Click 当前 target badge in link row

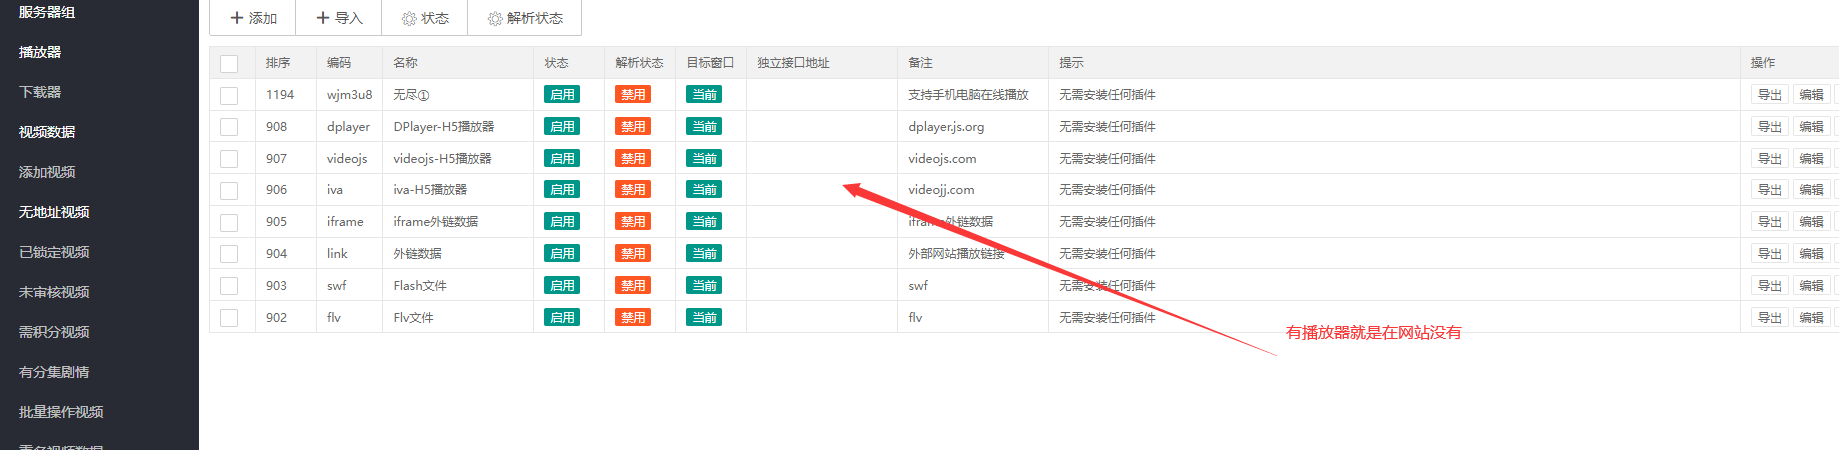[x=704, y=254]
